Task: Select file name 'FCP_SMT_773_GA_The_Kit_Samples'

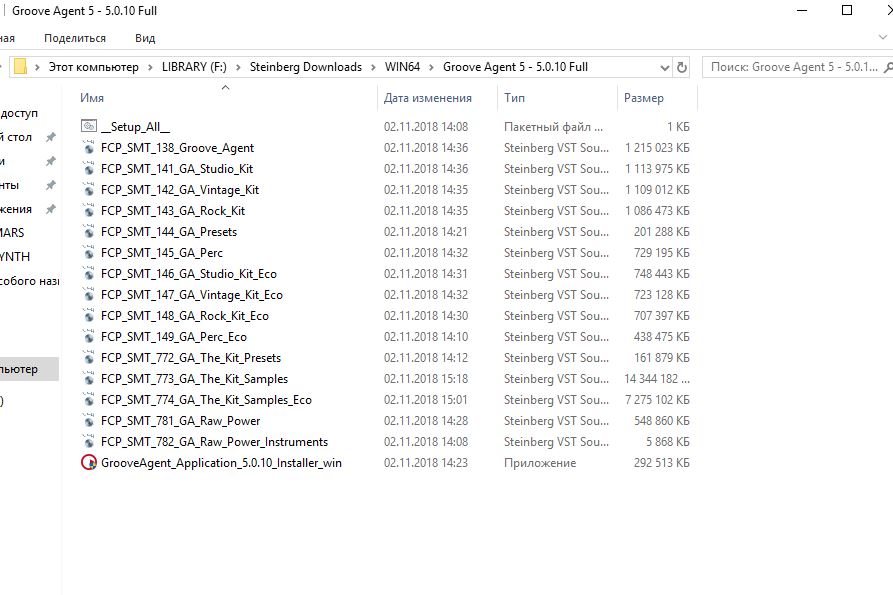Action: point(194,379)
